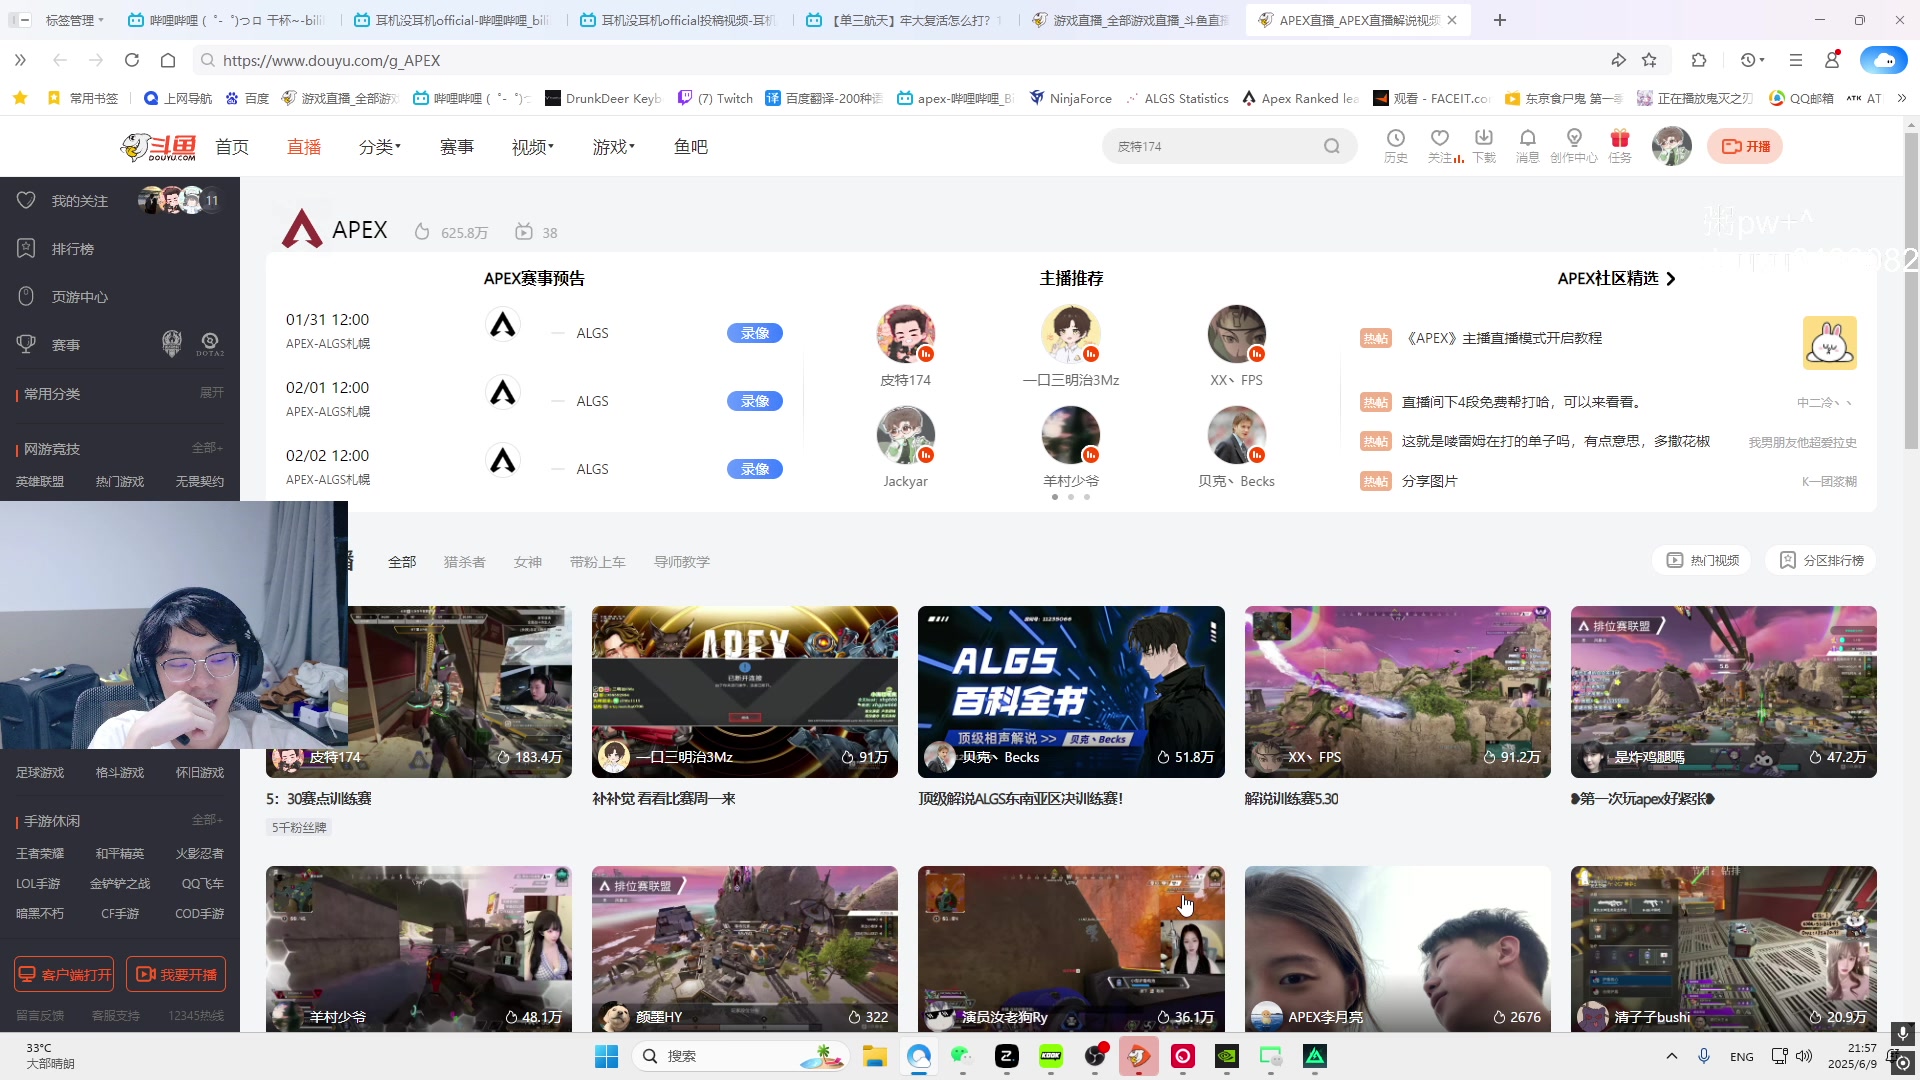Open the DOTA2 event icon beside 赛事
Viewport: 1920px width, 1080px height.
(x=210, y=344)
